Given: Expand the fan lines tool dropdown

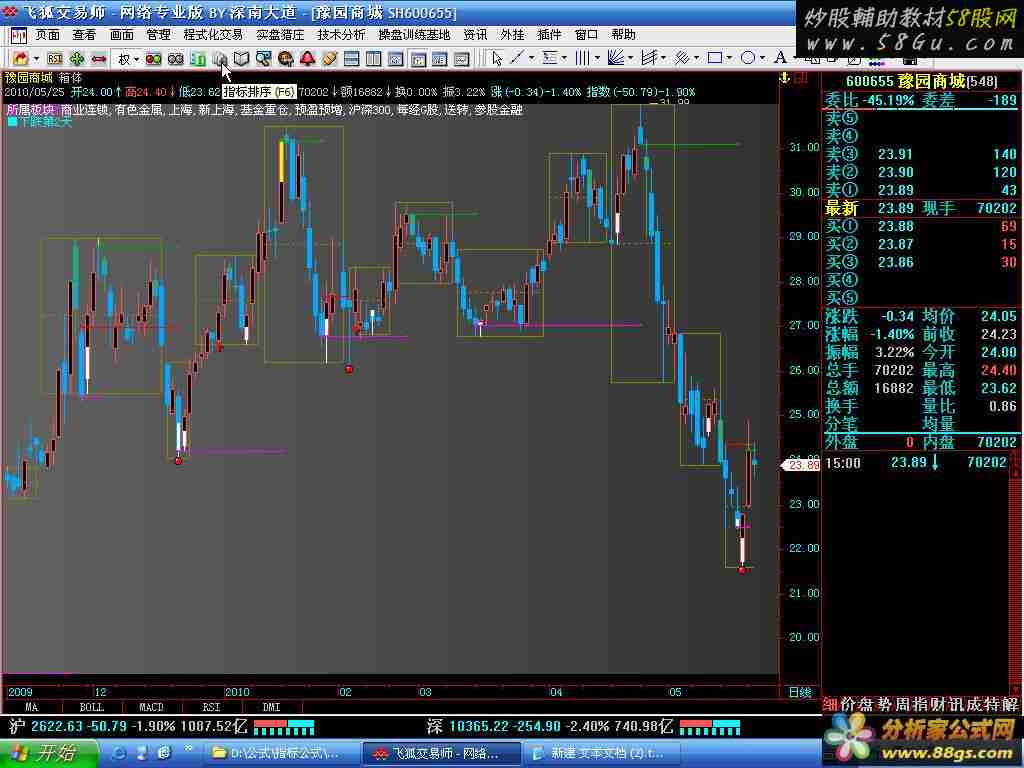Looking at the screenshot, I should tap(630, 59).
